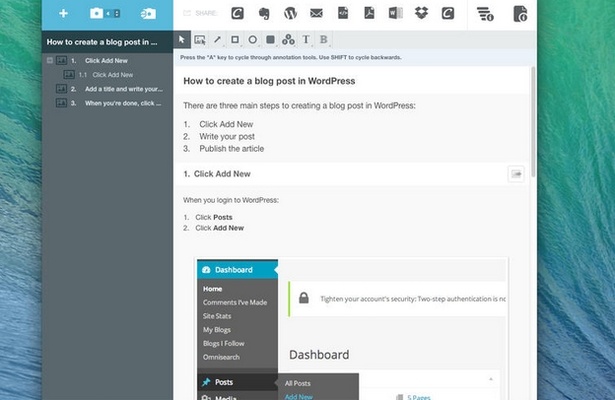
Task: Select the arrow line annotation tool
Action: (217, 40)
